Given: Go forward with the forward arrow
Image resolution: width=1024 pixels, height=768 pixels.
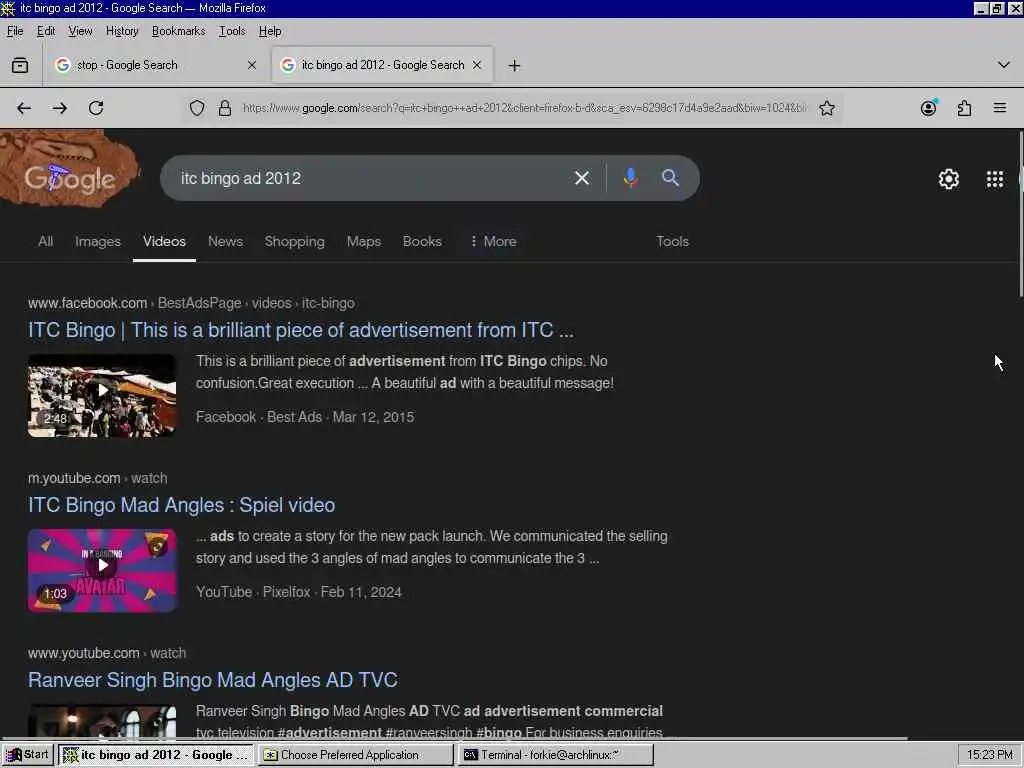Looking at the screenshot, I should pos(60,108).
